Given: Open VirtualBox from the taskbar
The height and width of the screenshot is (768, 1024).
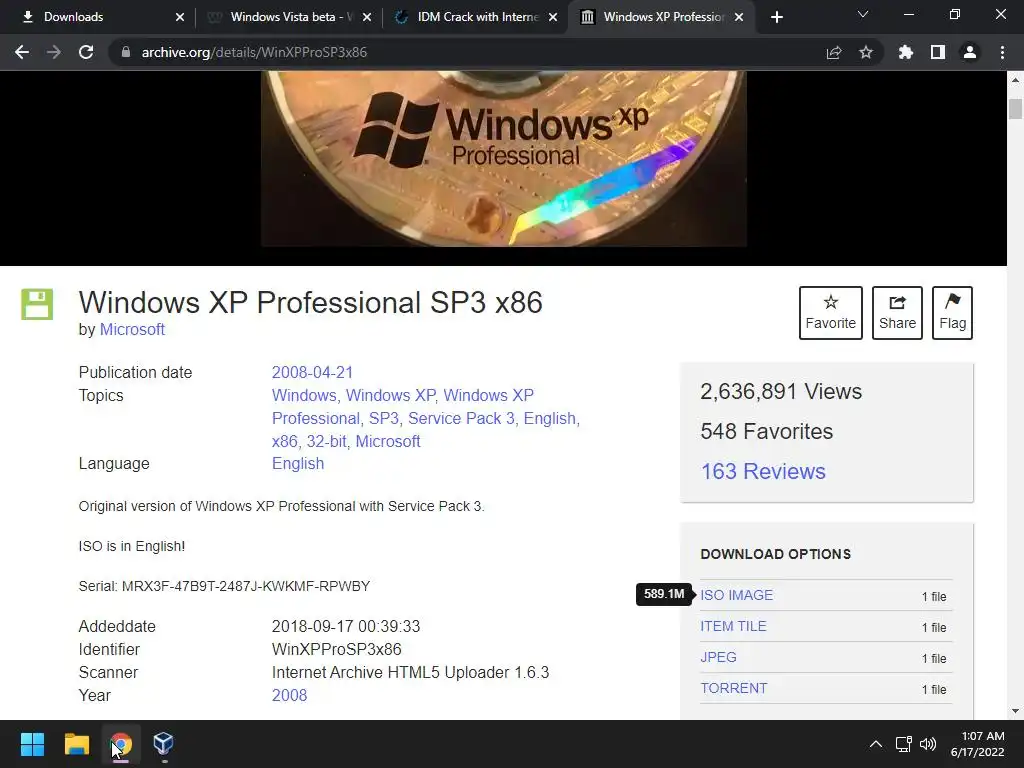Looking at the screenshot, I should [x=163, y=744].
